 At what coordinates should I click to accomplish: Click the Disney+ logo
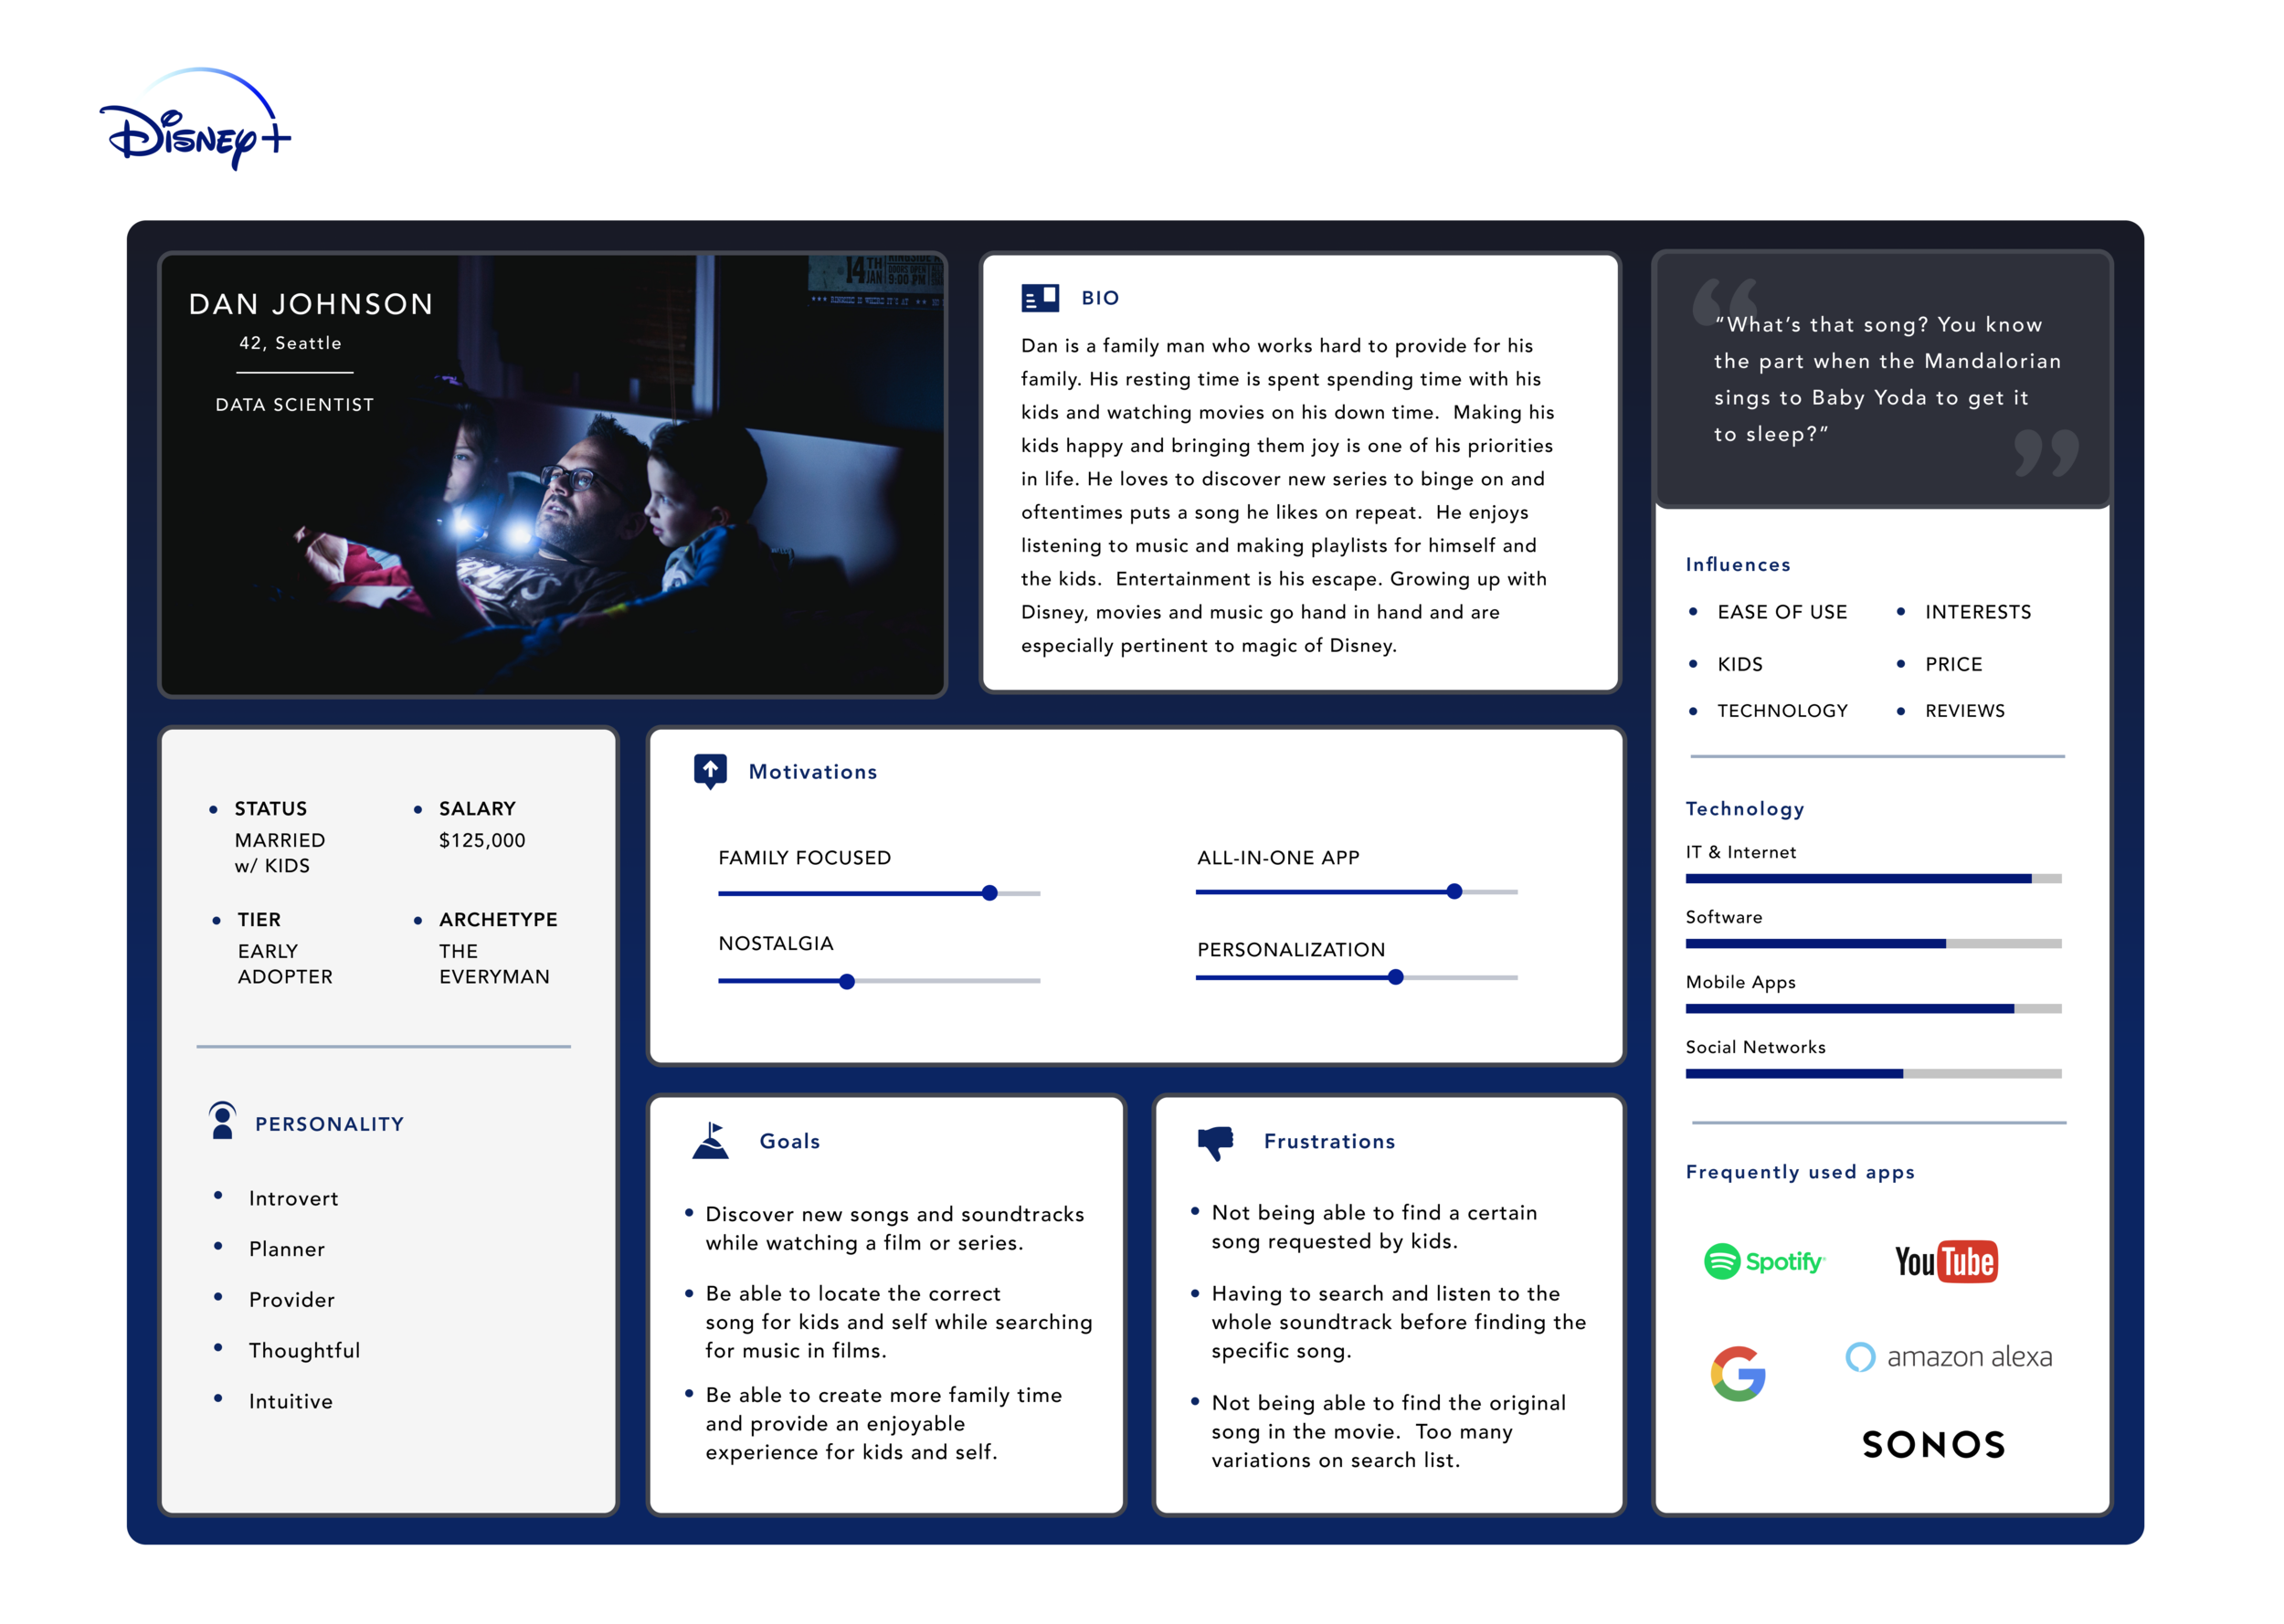(195, 122)
